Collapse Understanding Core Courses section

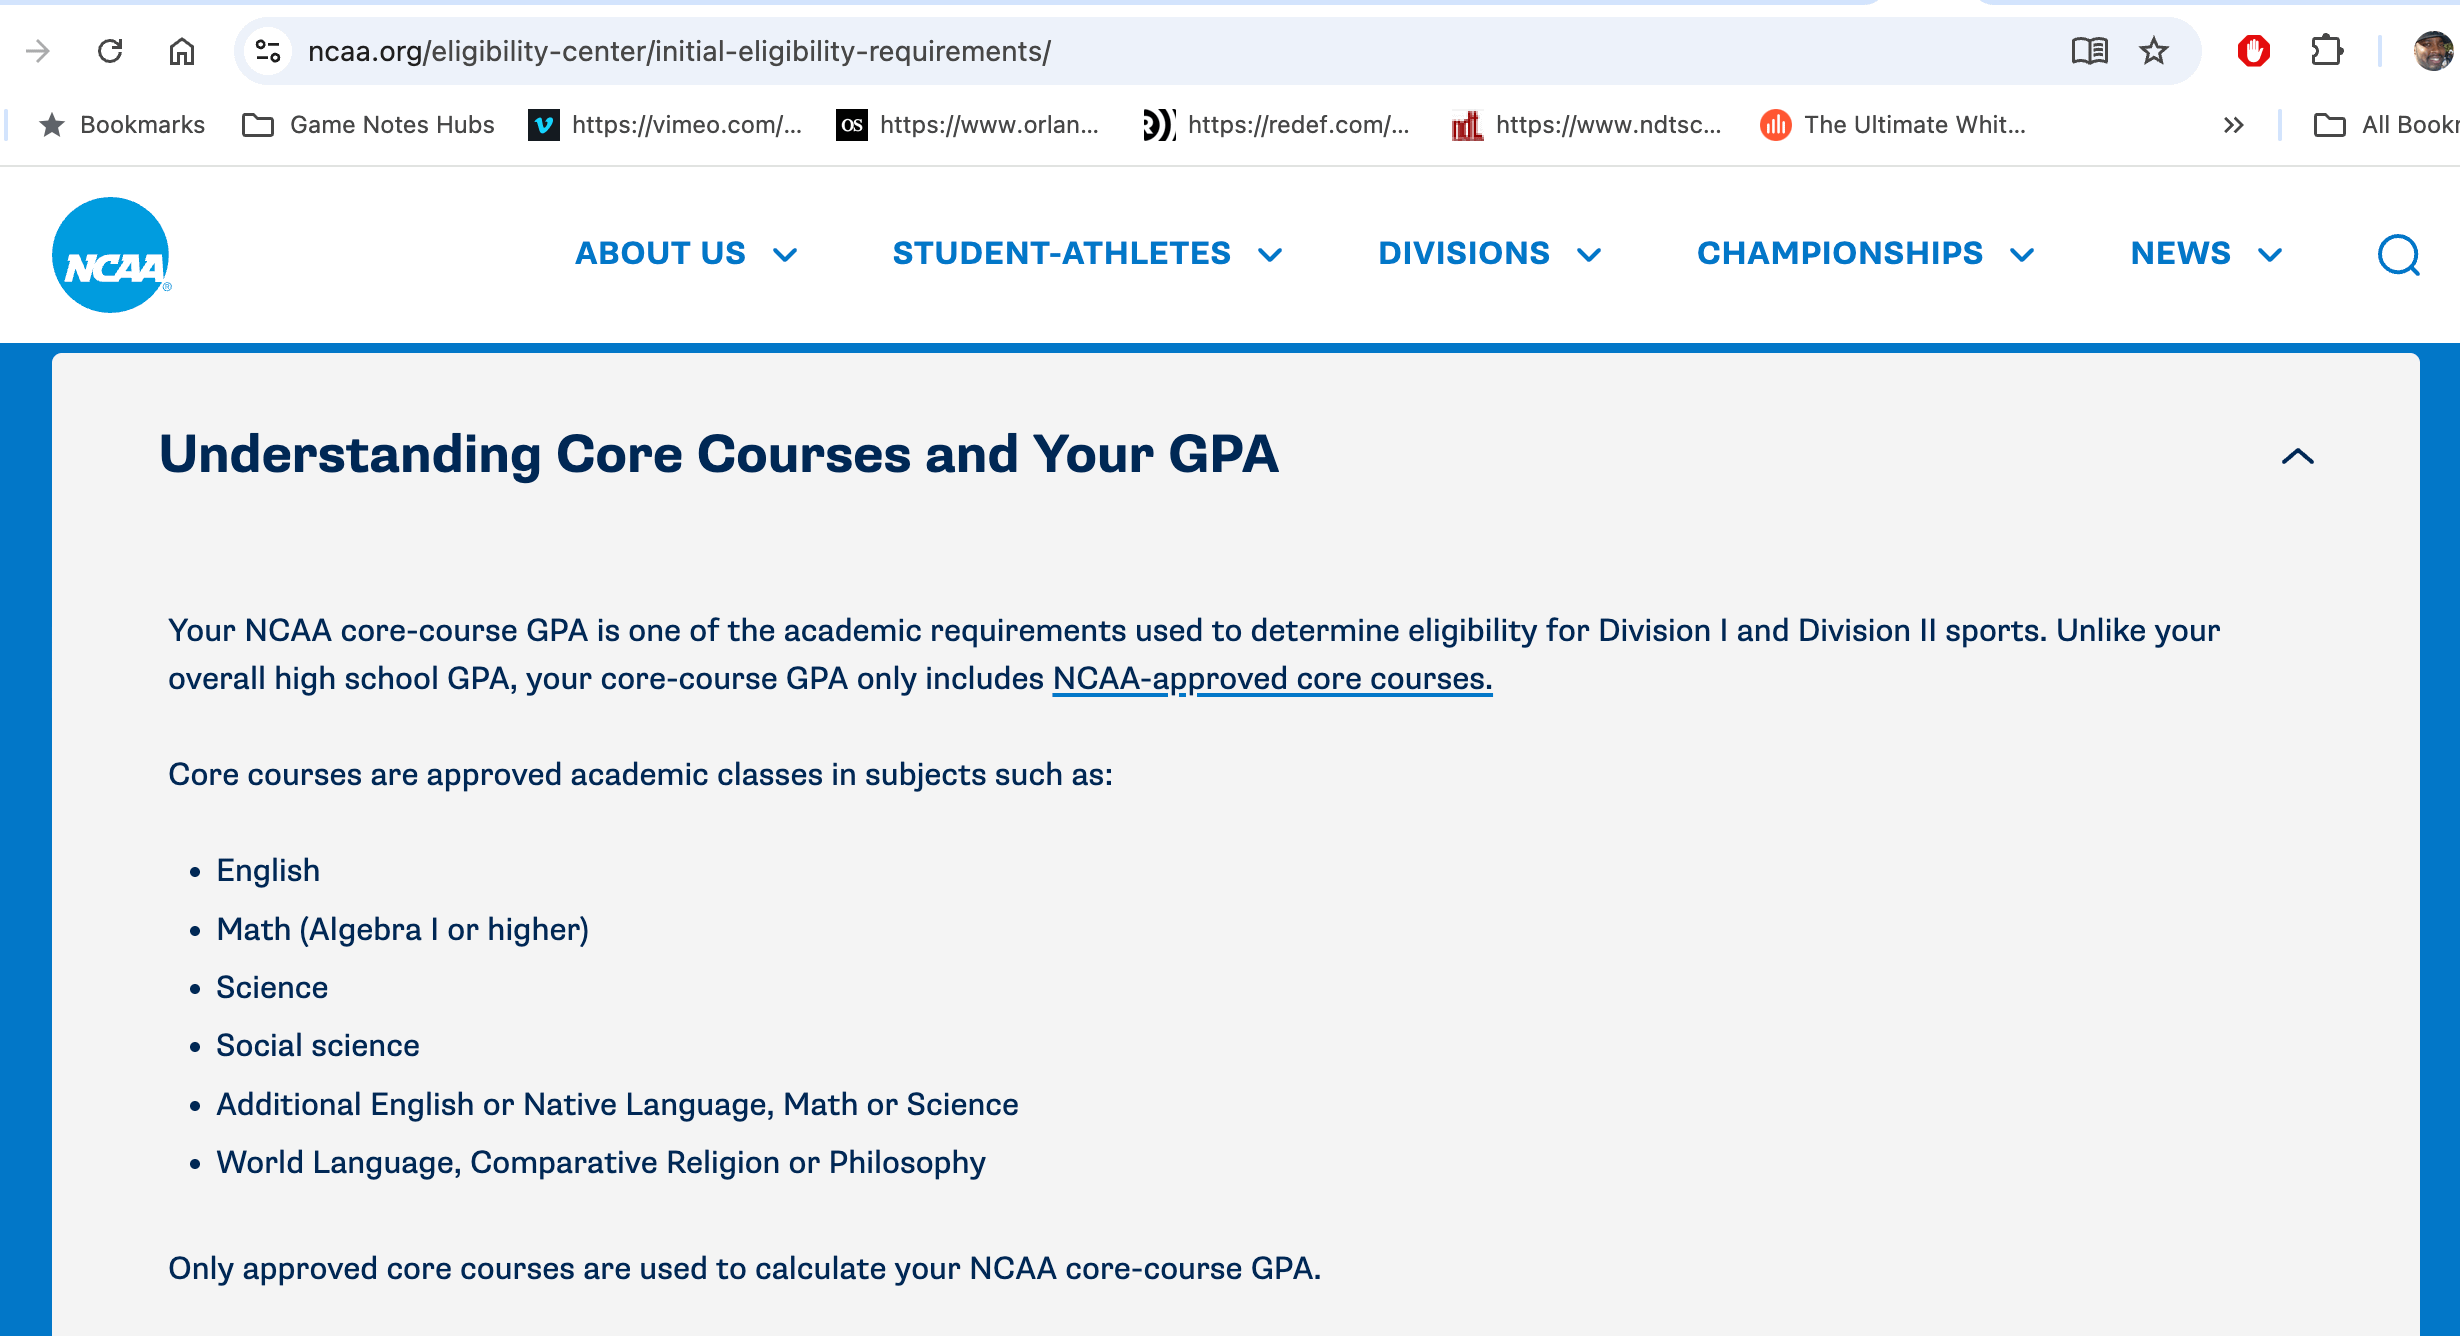click(2298, 456)
